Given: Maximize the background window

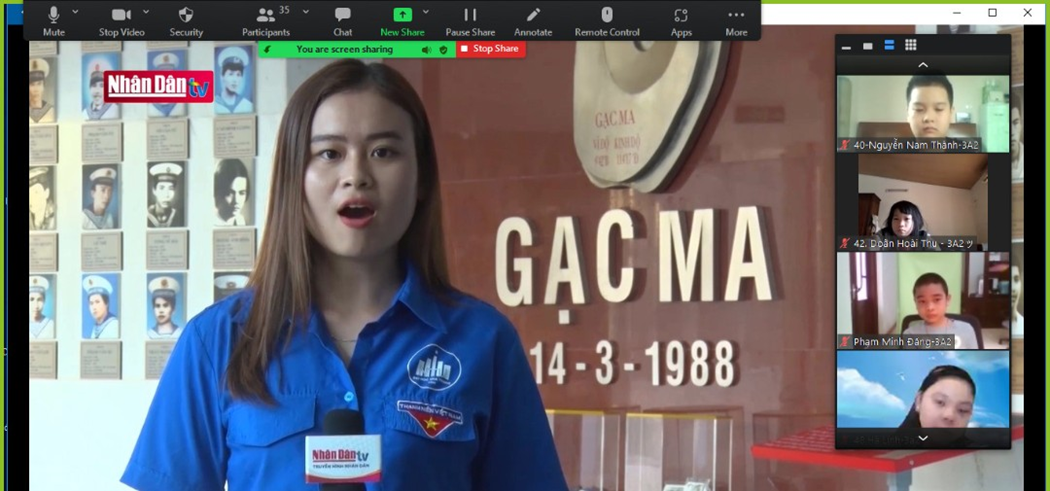Looking at the screenshot, I should 992,13.
